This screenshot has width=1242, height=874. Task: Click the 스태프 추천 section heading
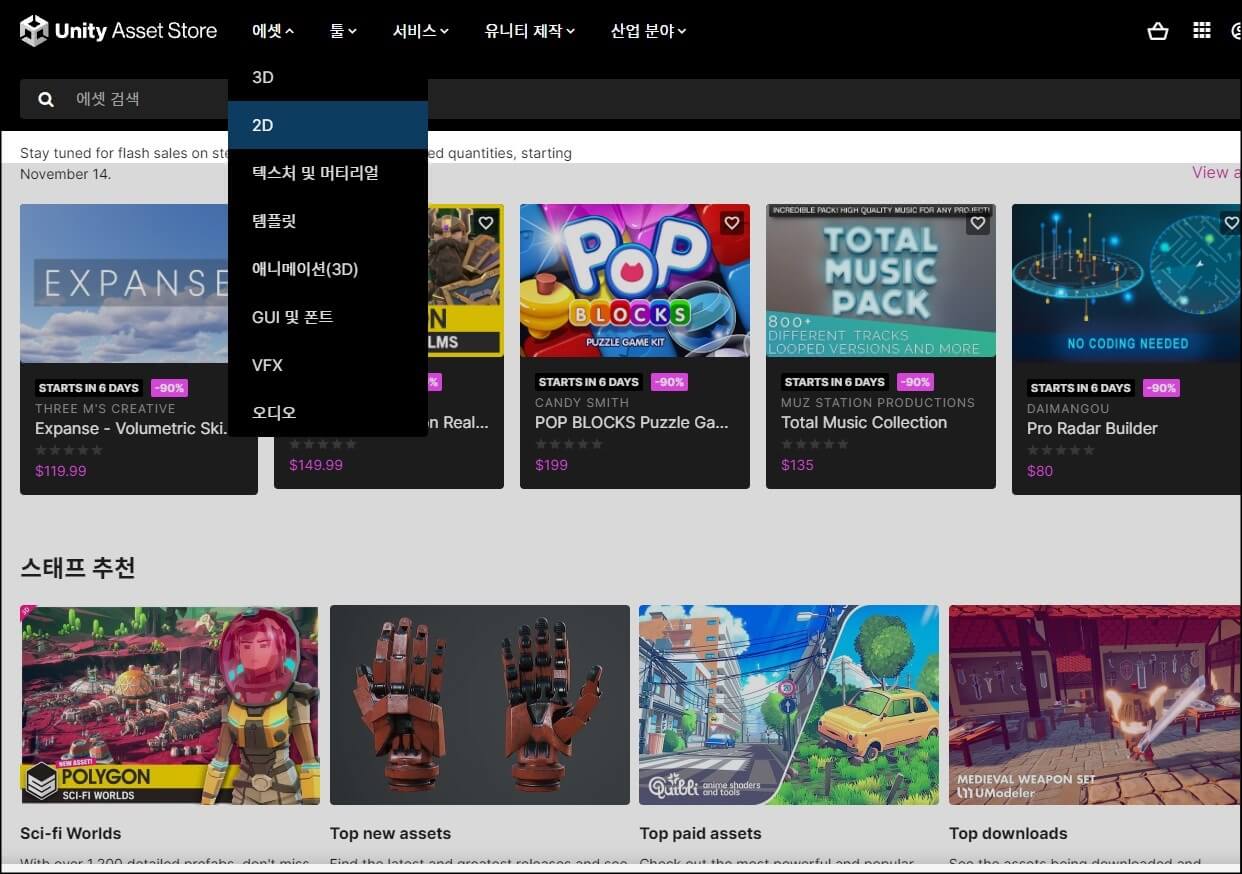click(x=78, y=568)
